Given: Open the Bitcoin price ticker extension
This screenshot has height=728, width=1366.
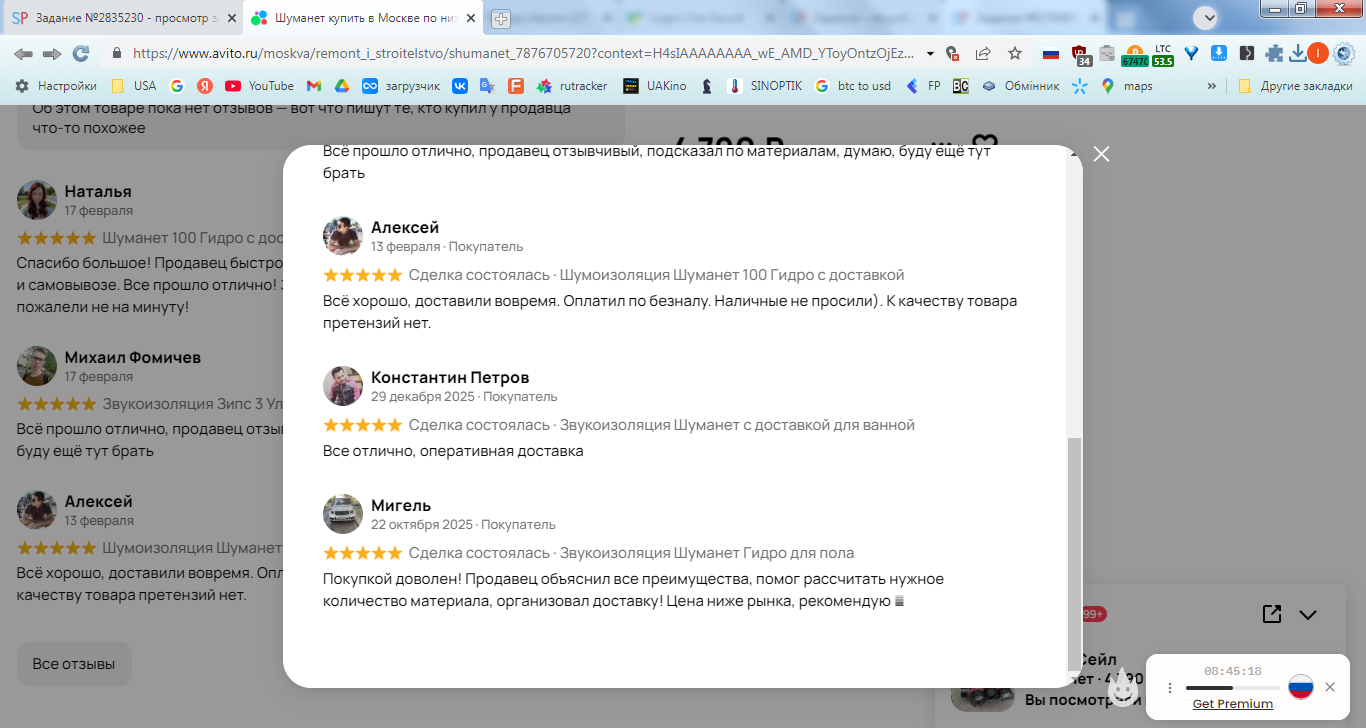Looking at the screenshot, I should [x=1134, y=54].
